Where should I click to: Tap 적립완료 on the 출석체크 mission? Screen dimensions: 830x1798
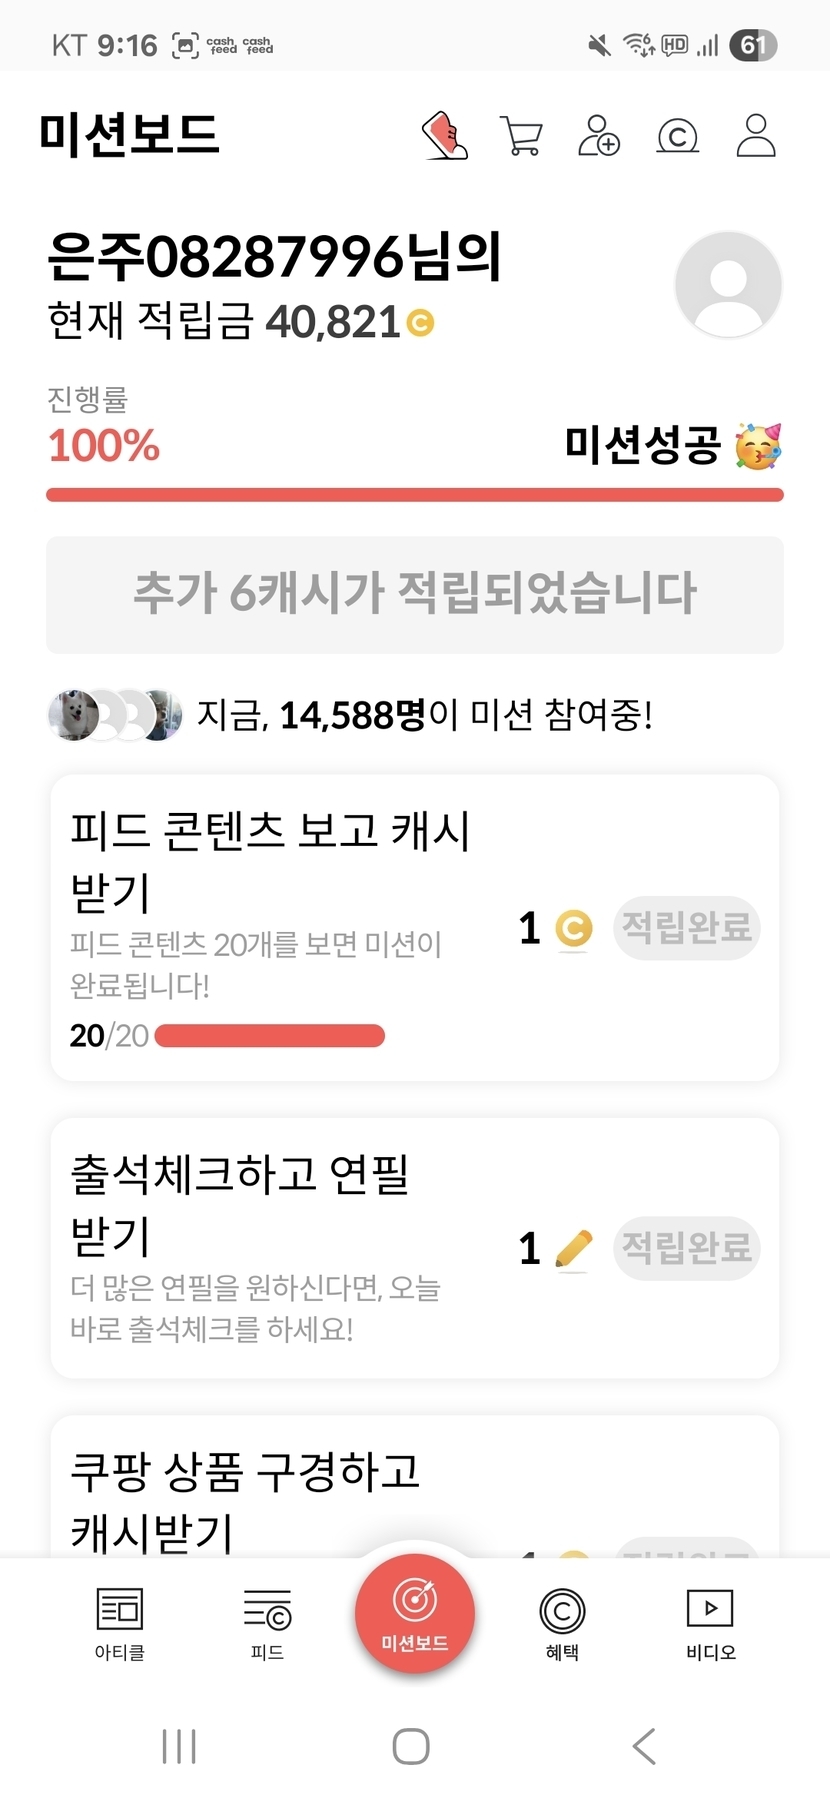pos(686,1248)
